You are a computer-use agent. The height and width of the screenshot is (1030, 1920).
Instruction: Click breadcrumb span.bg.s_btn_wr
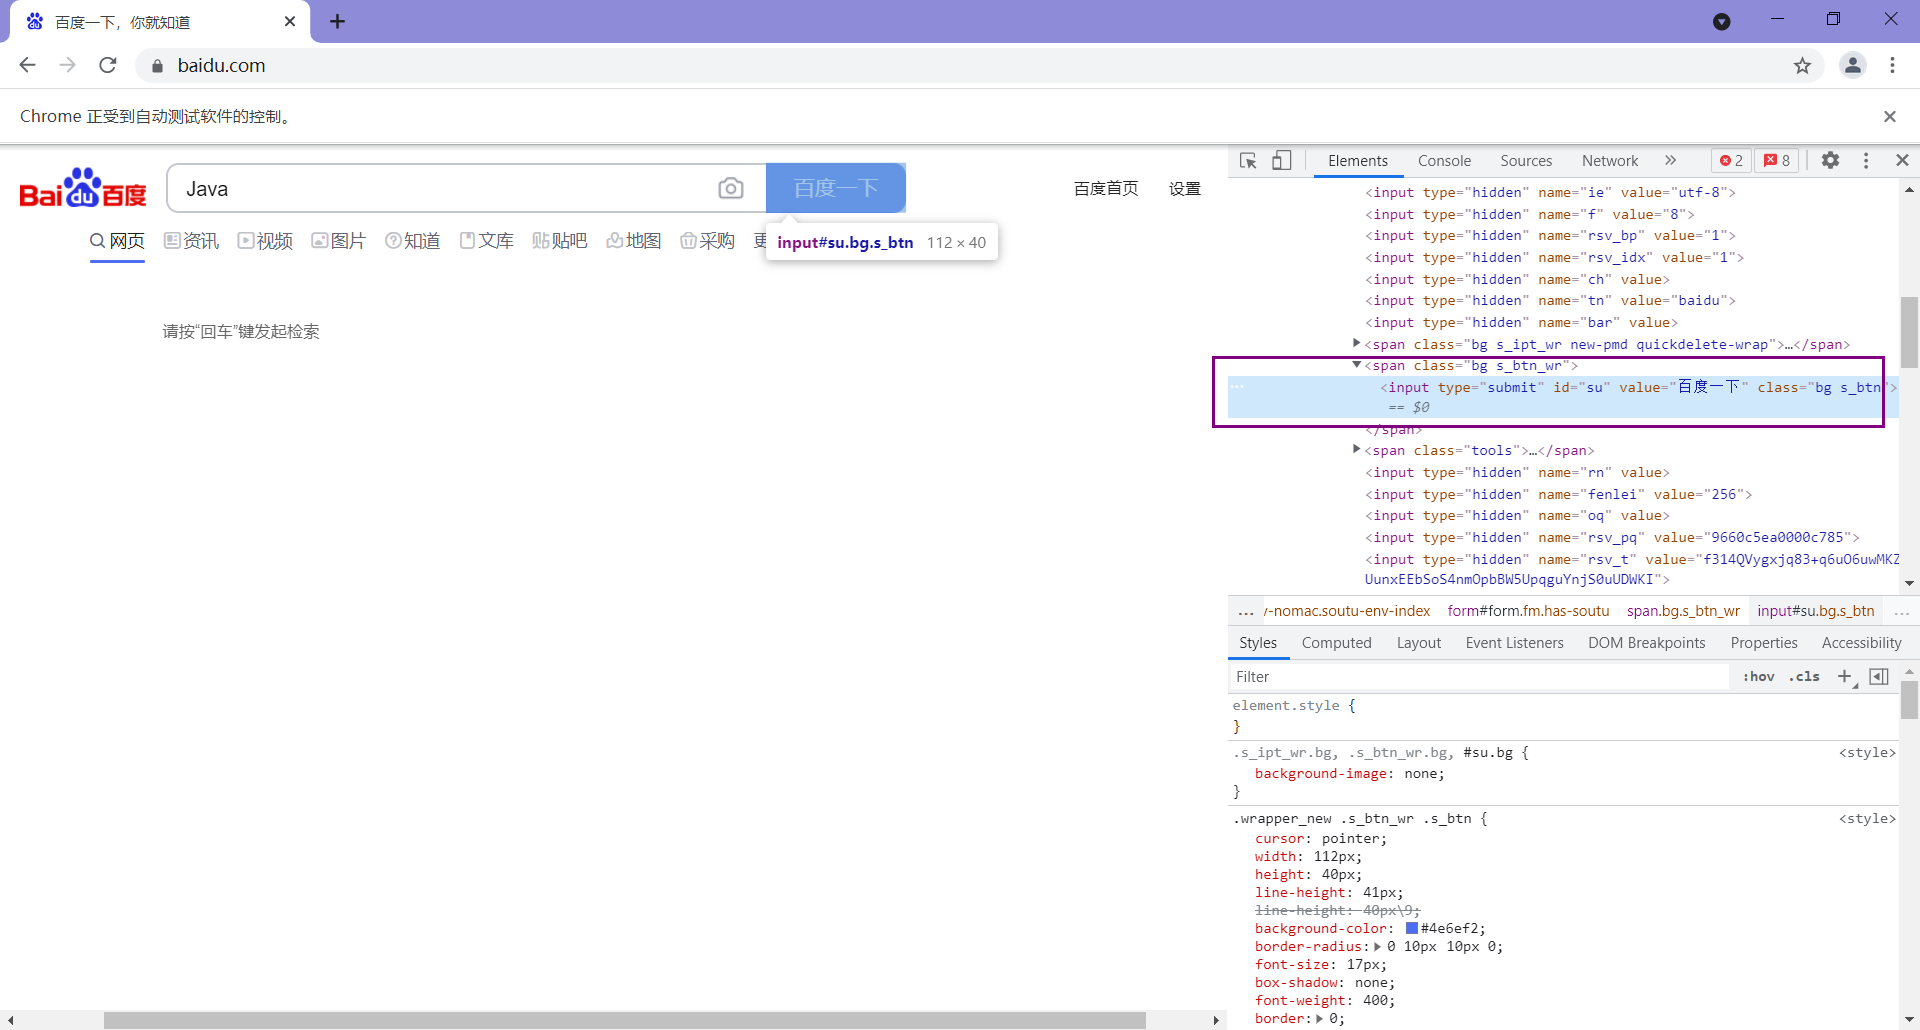1683,611
